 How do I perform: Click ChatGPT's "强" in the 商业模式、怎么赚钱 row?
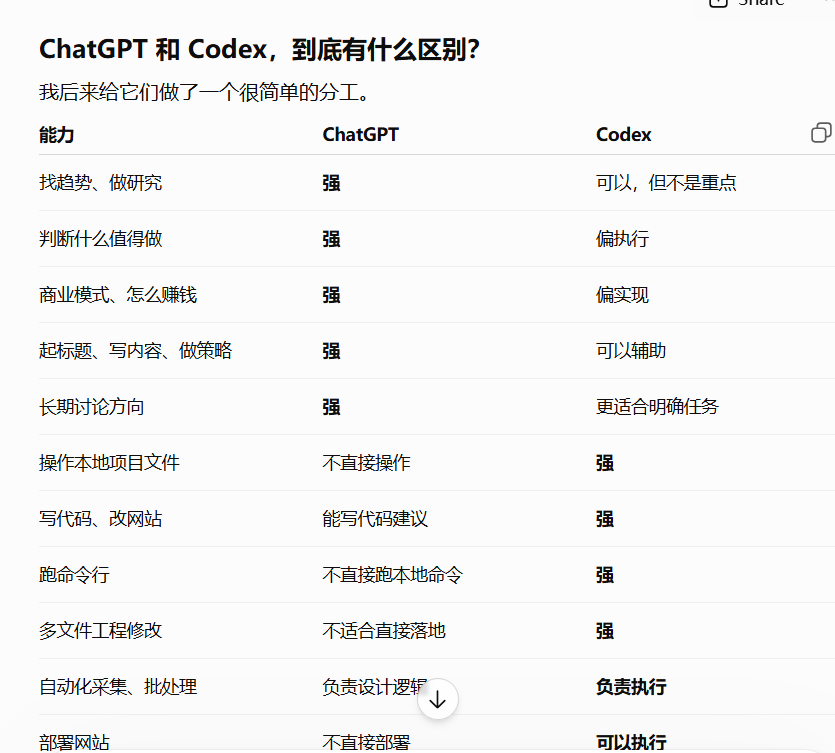pyautogui.click(x=331, y=294)
